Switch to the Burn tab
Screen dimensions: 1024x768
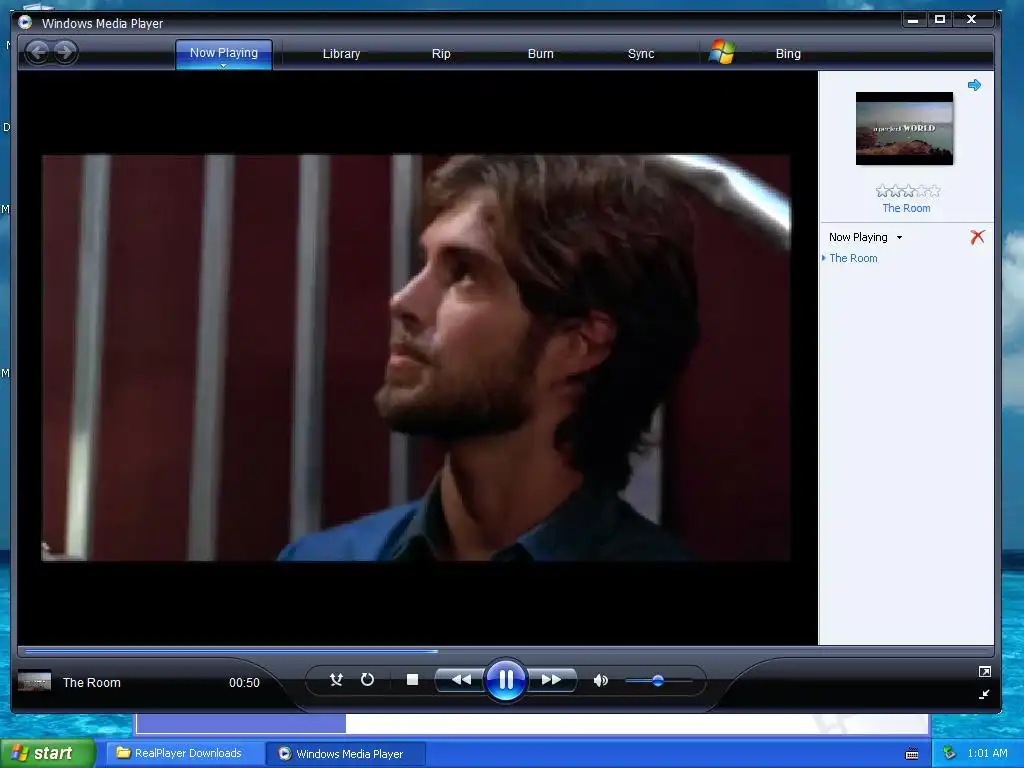(x=540, y=54)
